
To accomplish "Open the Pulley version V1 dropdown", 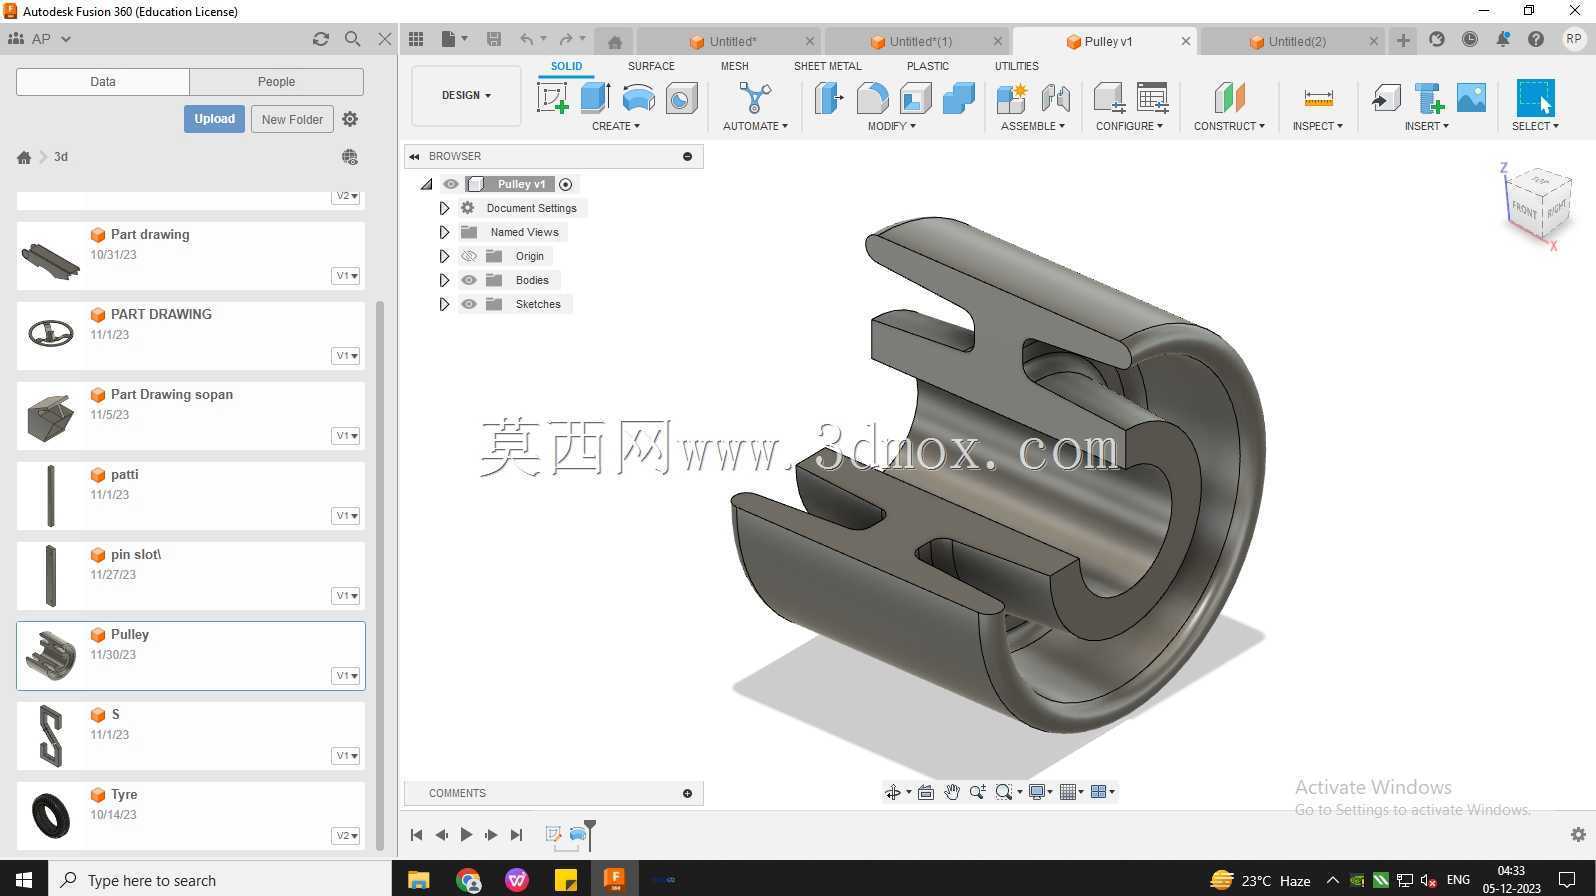I will 346,676.
